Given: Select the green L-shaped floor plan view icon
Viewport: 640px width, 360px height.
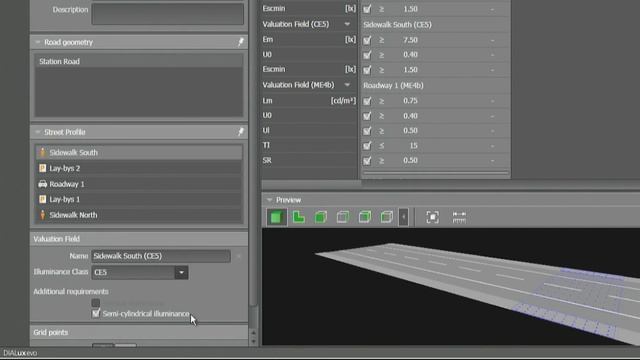Looking at the screenshot, I should pos(299,217).
